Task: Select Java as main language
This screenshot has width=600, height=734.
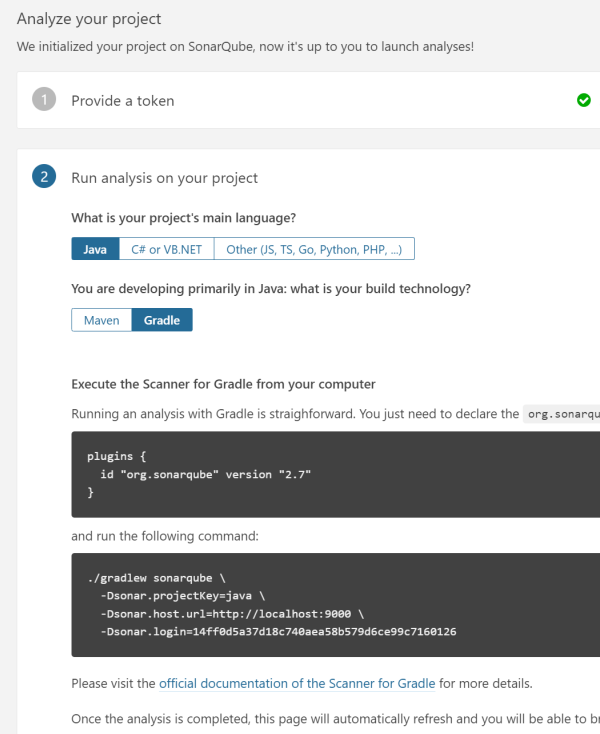Action: tap(95, 249)
